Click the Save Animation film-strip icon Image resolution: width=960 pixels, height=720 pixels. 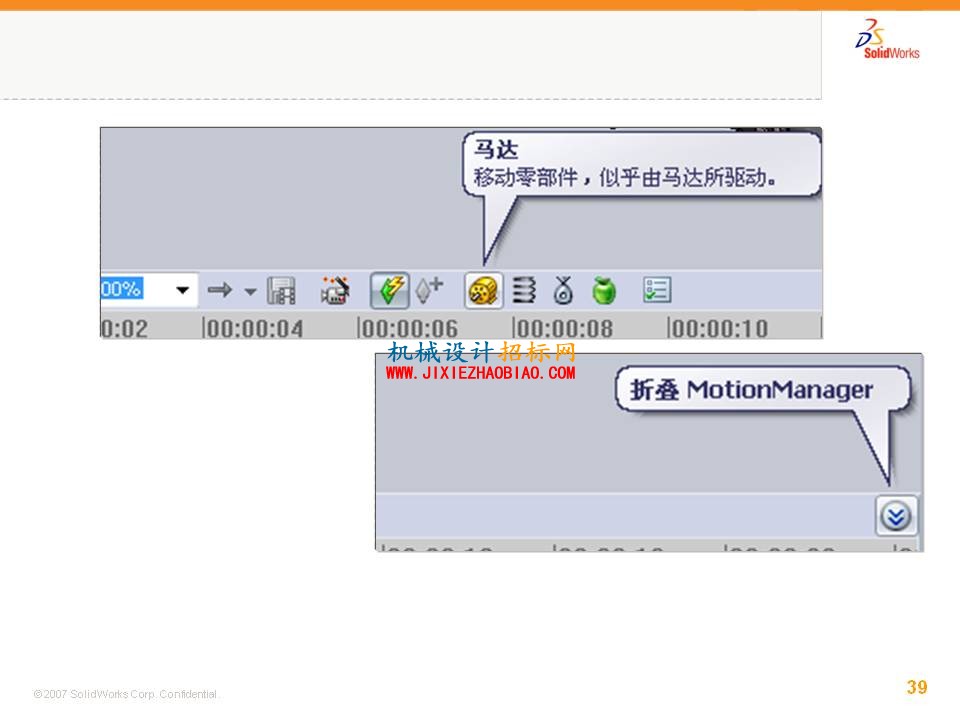coord(281,290)
